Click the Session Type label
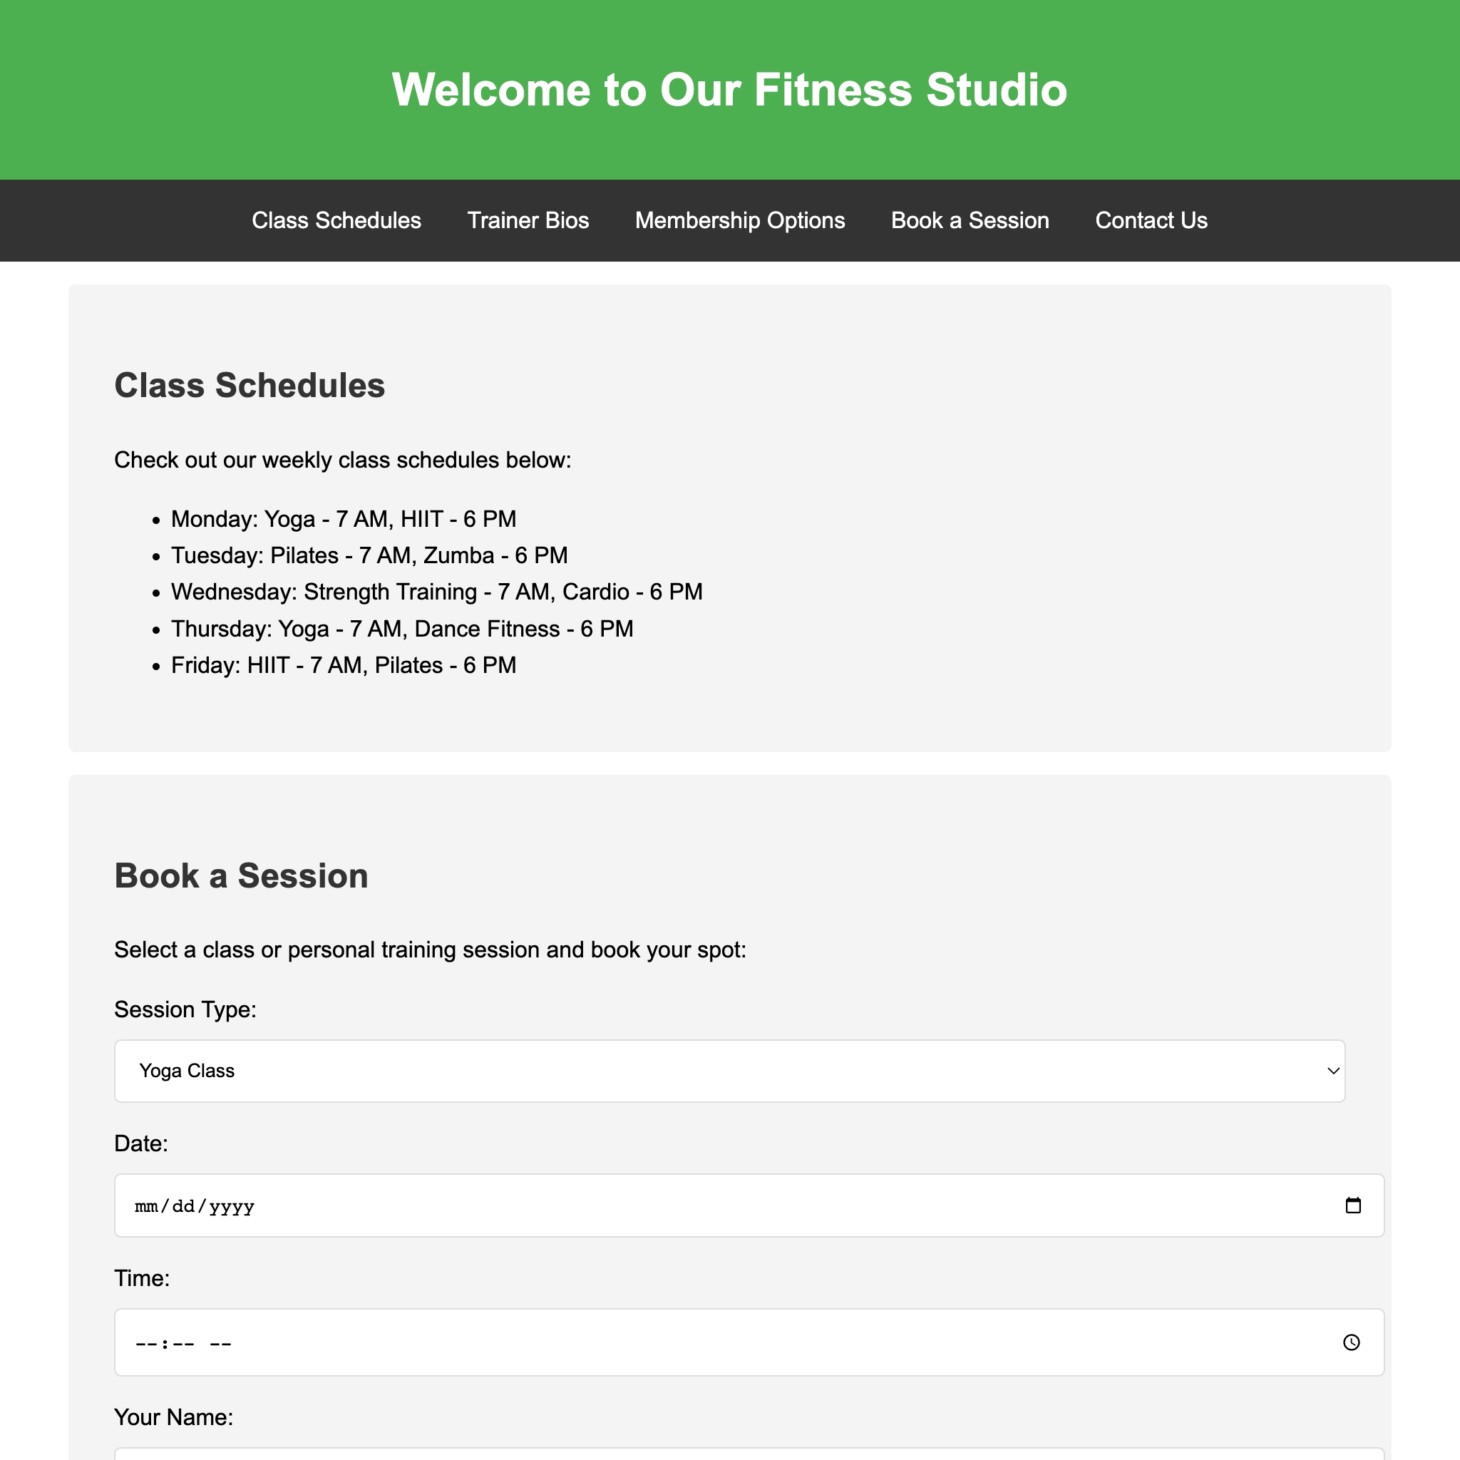The width and height of the screenshot is (1460, 1460). click(x=185, y=1010)
